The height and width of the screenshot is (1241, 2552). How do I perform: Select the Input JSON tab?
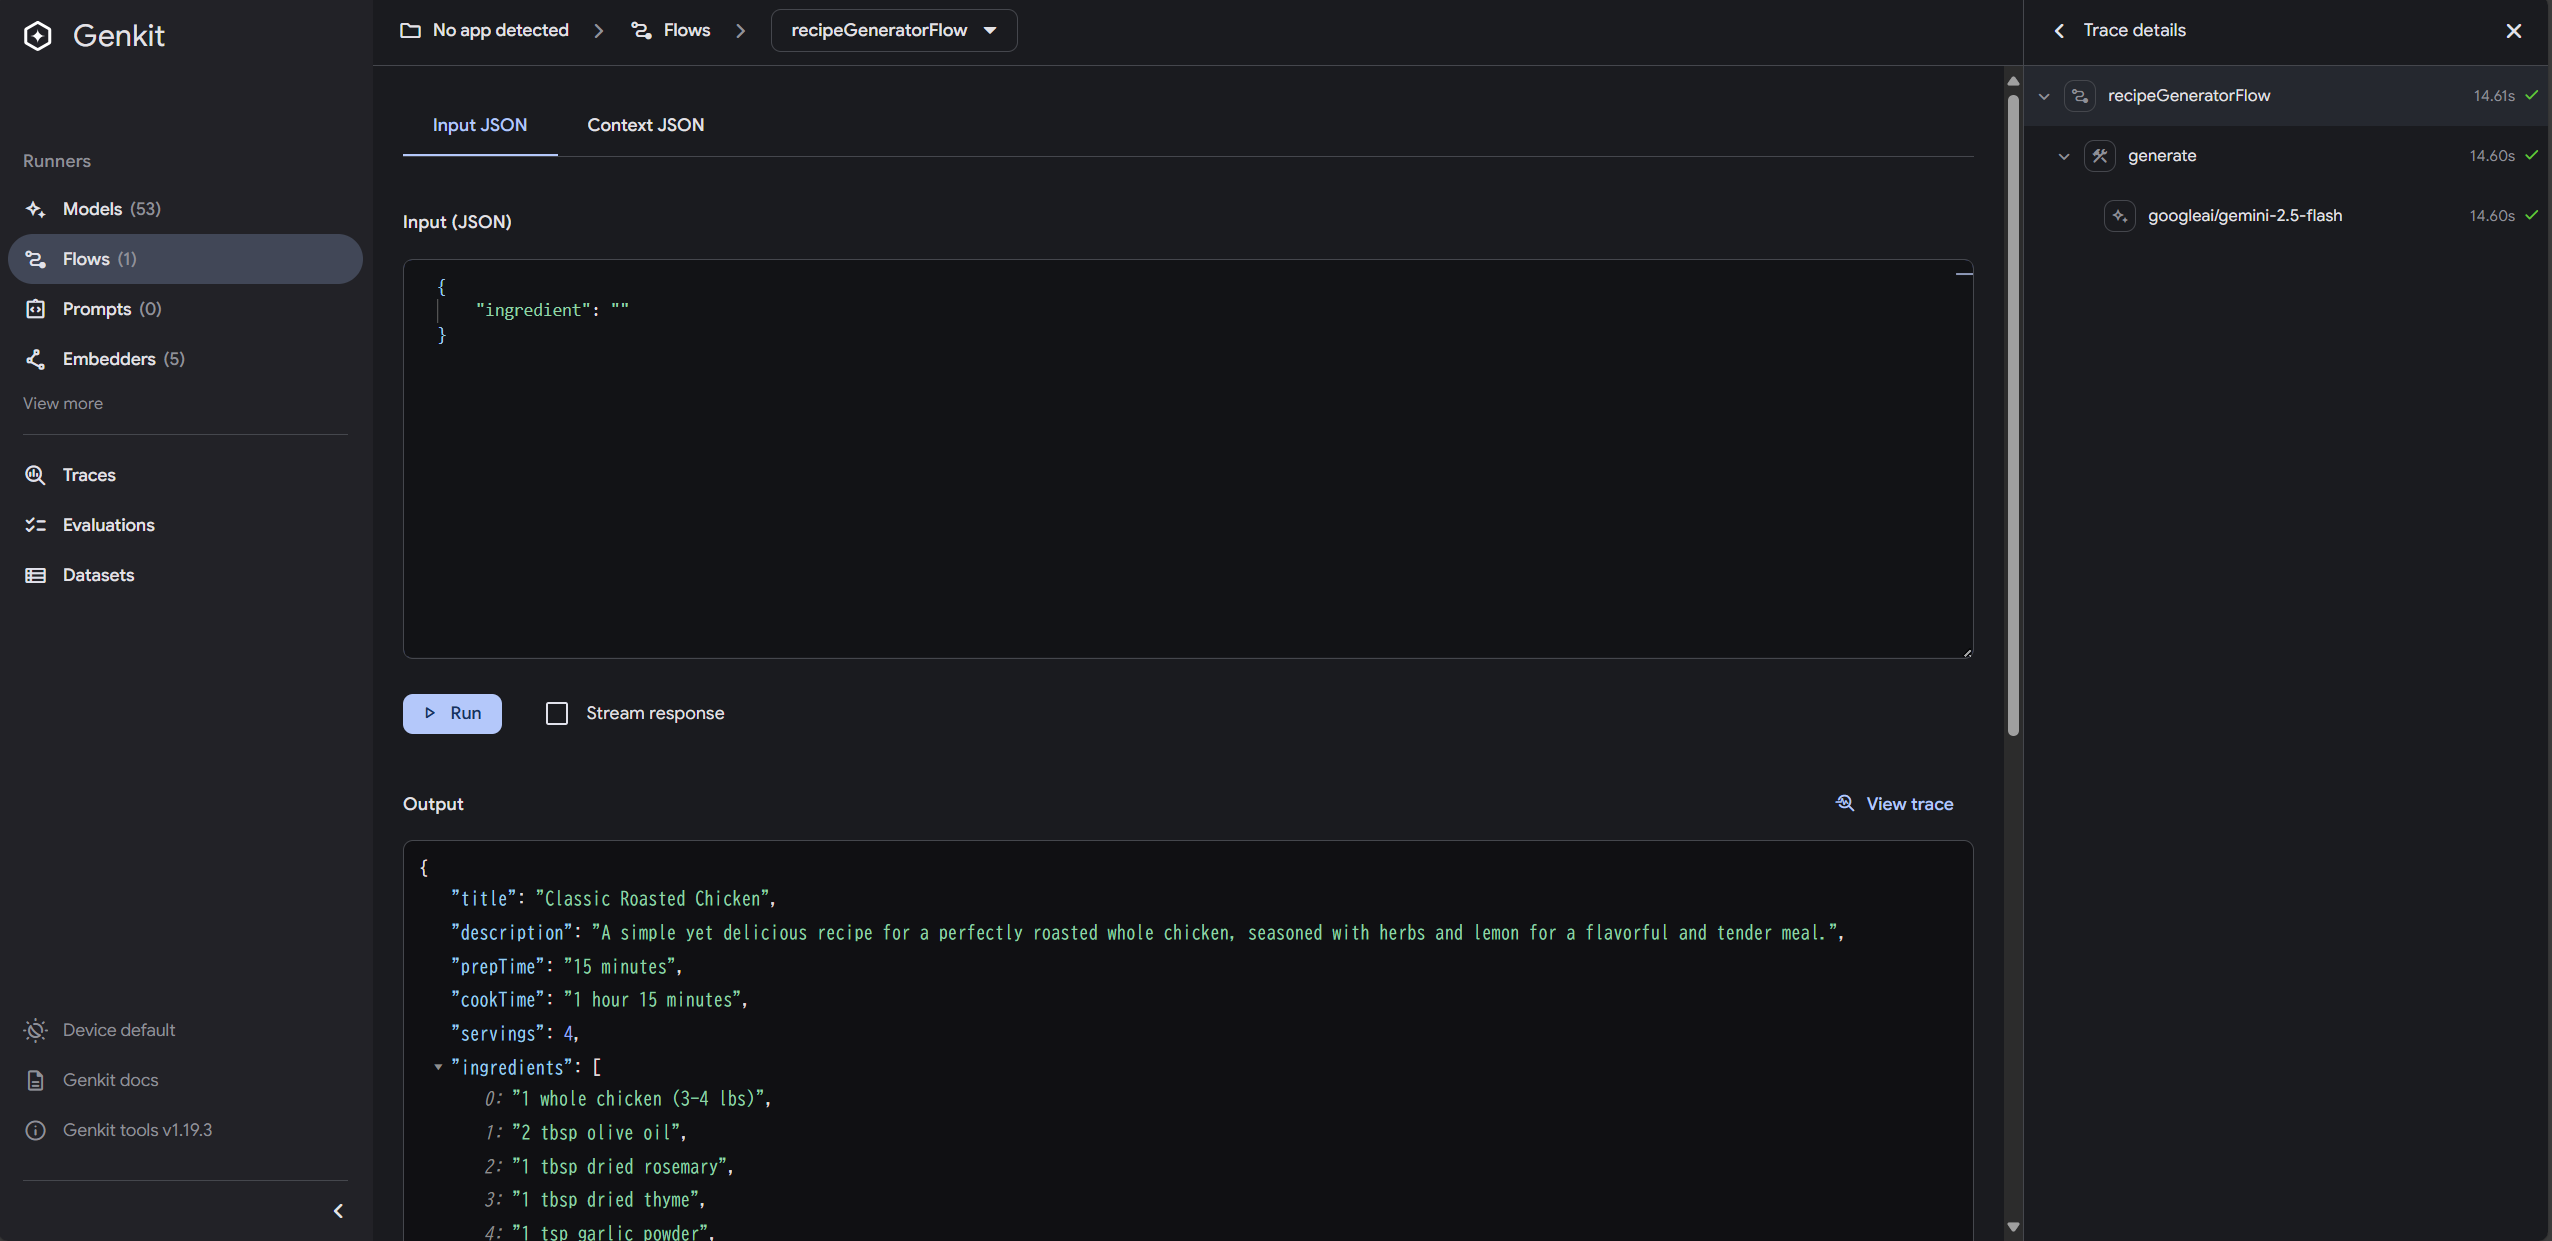(x=479, y=125)
